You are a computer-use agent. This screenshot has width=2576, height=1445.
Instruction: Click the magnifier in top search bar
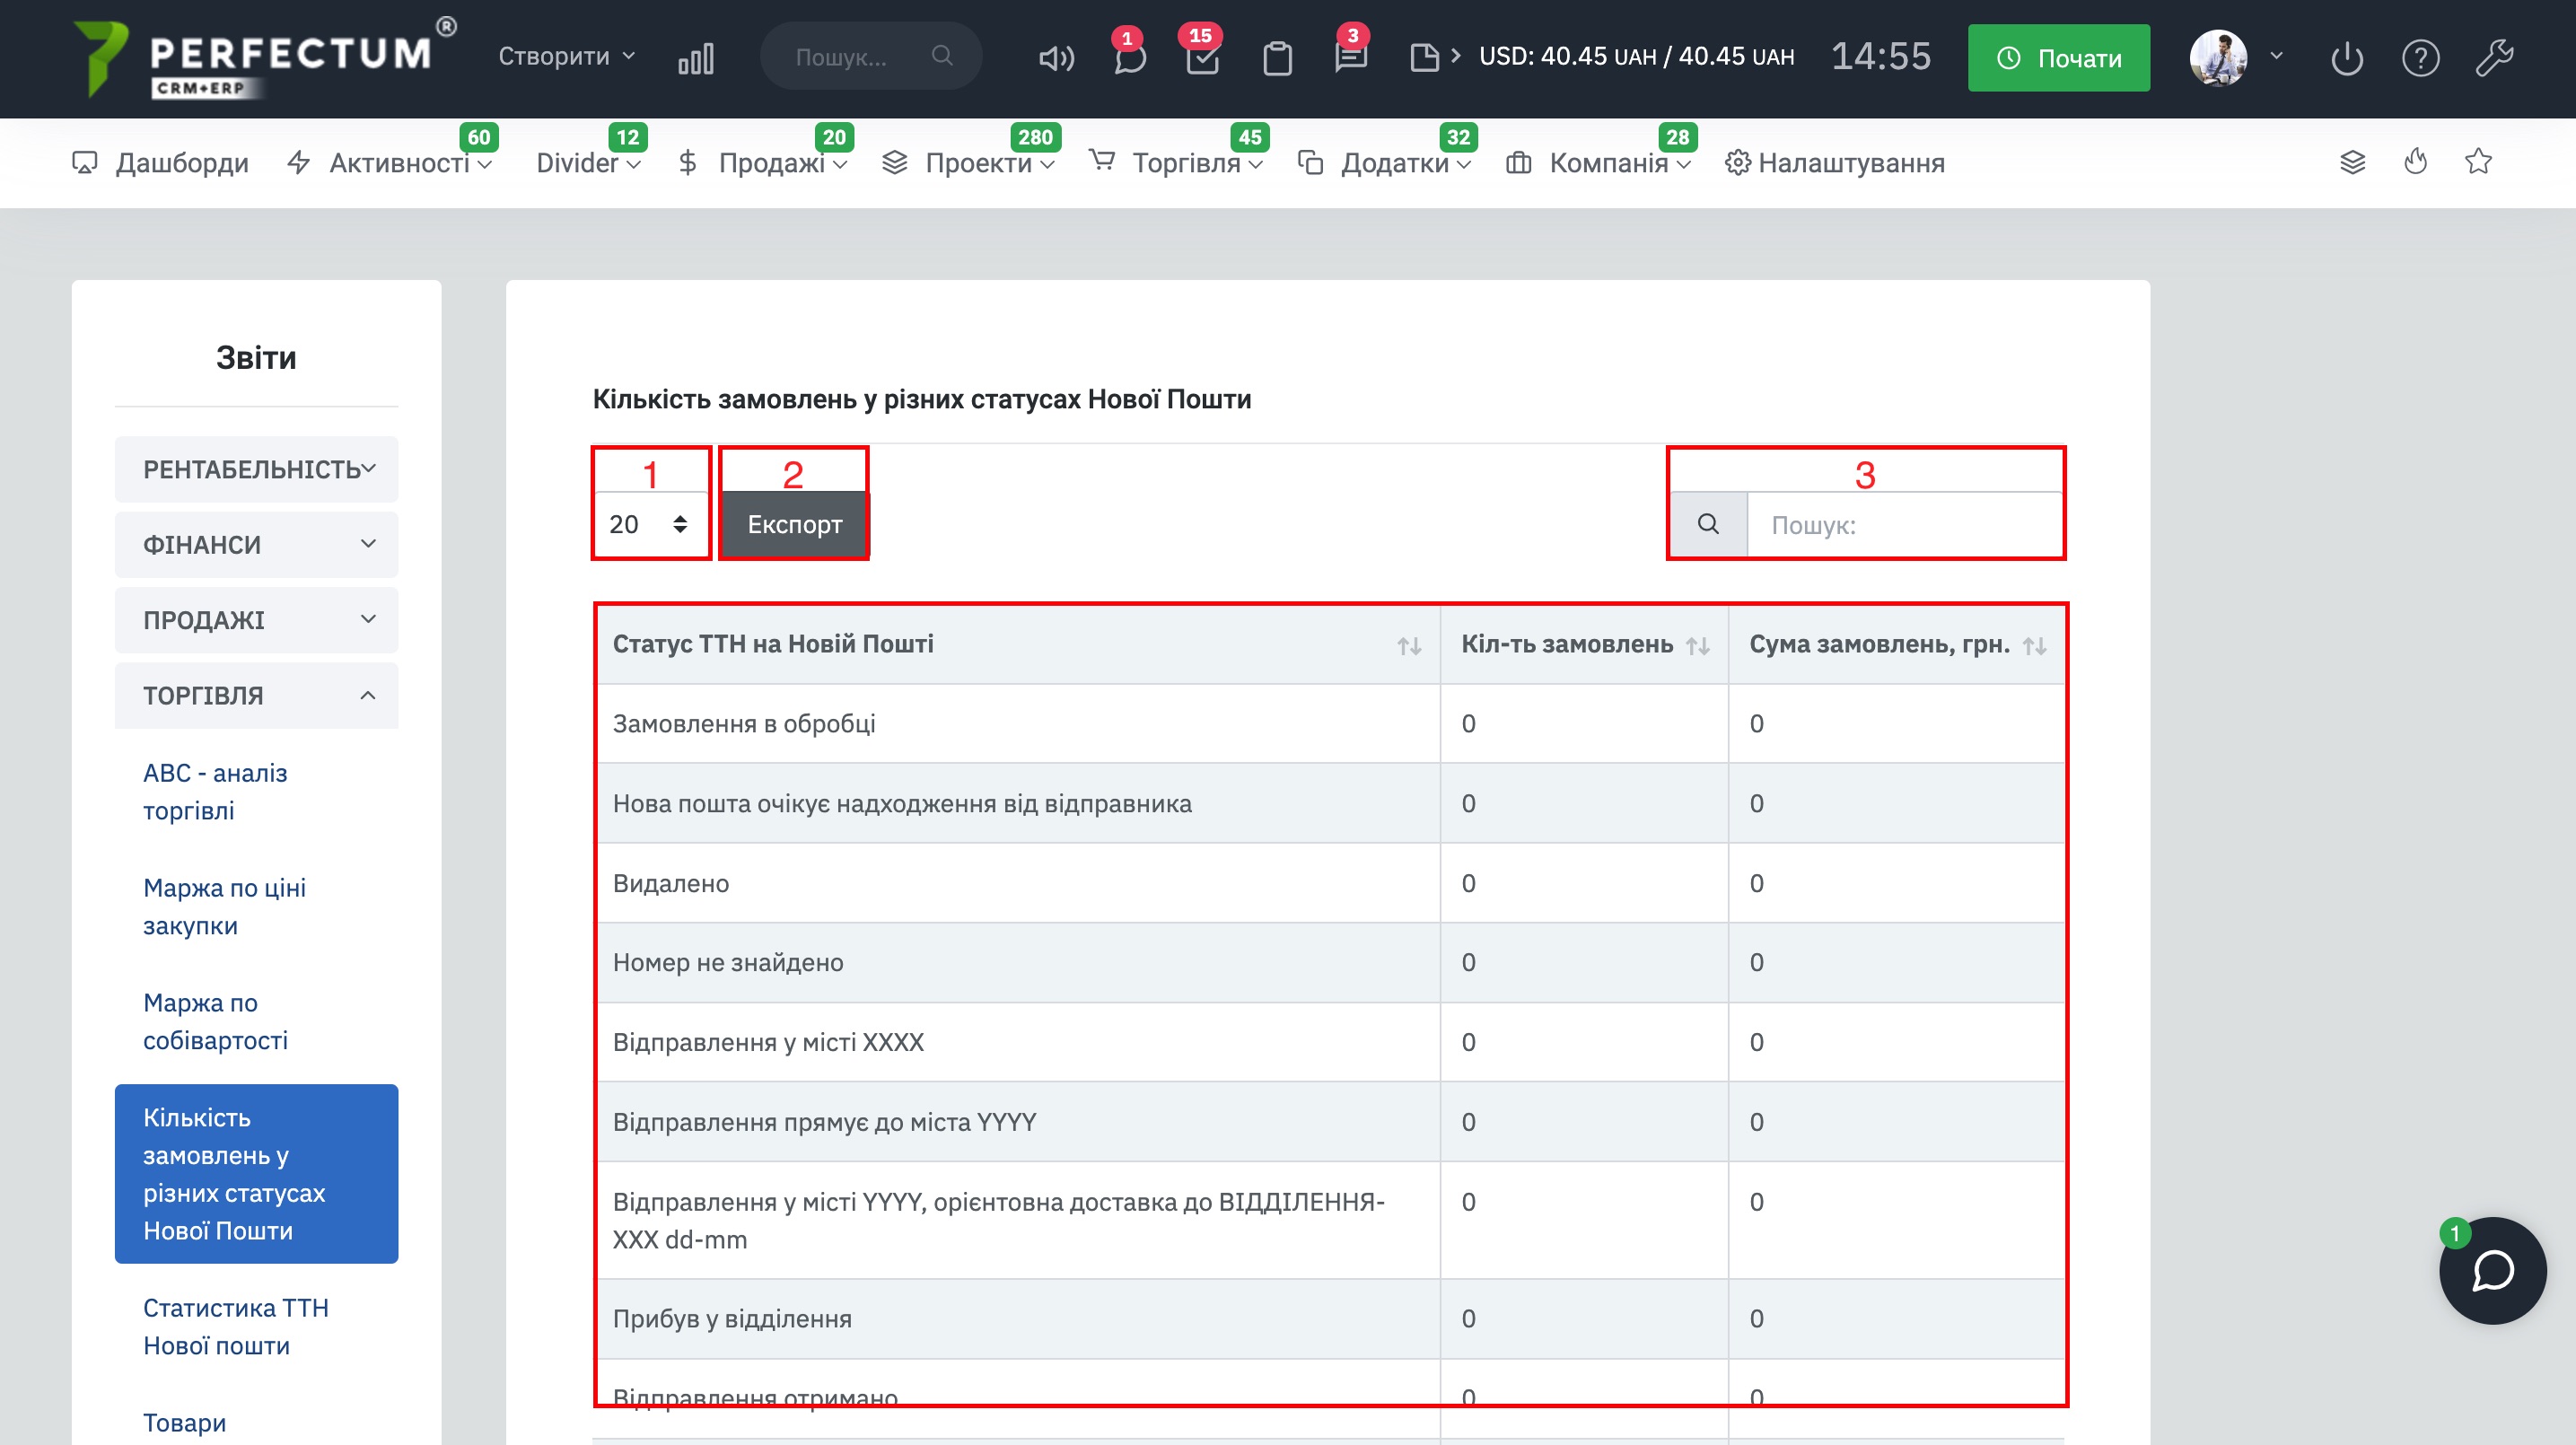[x=941, y=56]
